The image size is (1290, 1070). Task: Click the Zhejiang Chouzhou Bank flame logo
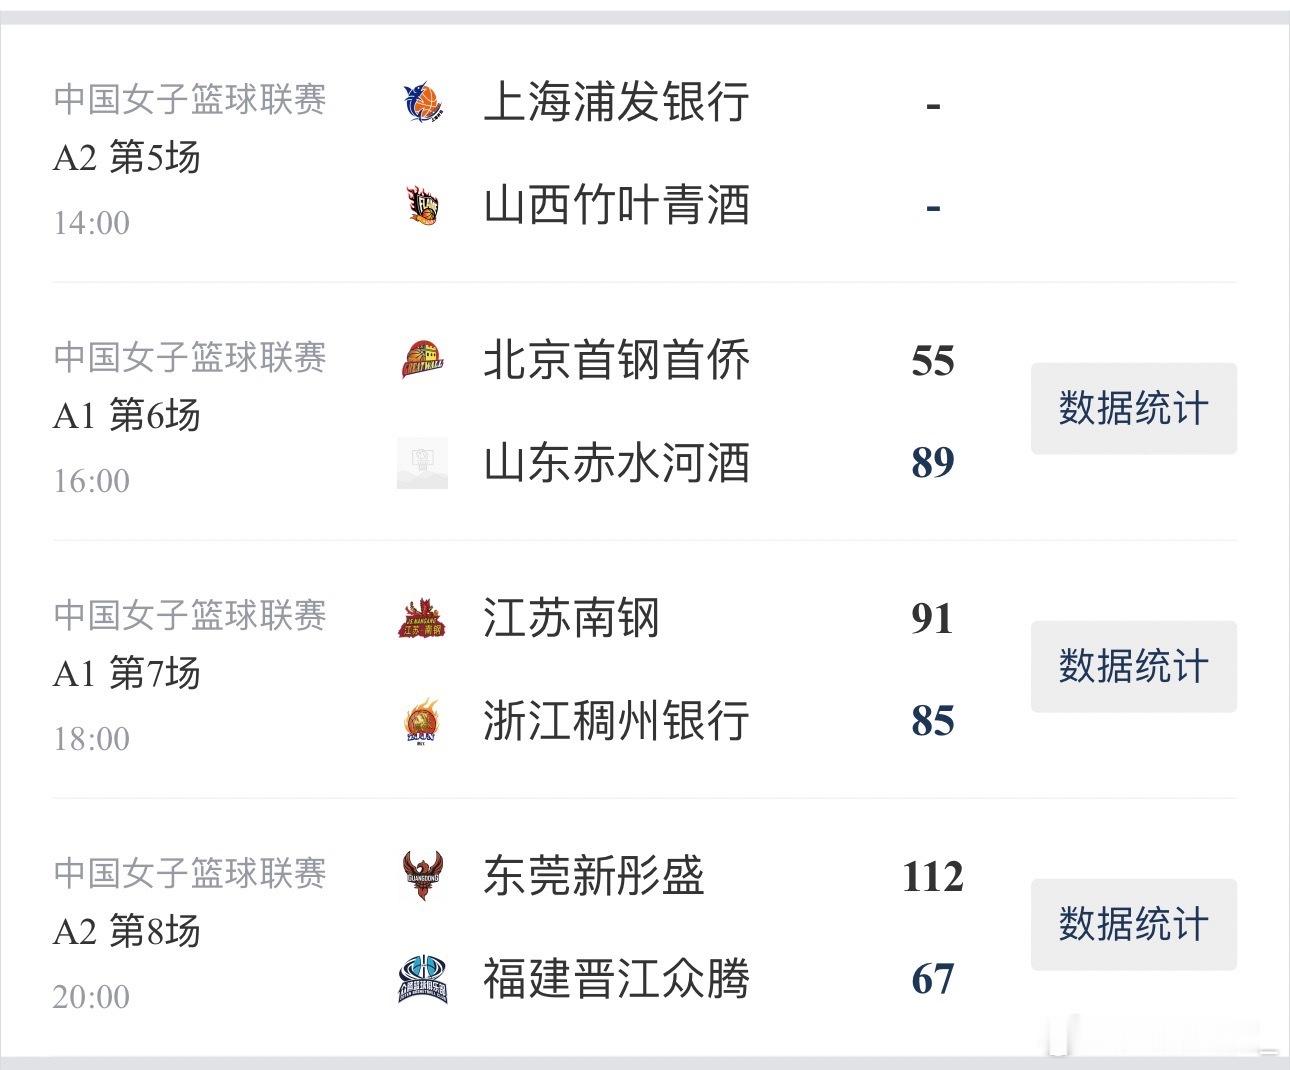(422, 721)
